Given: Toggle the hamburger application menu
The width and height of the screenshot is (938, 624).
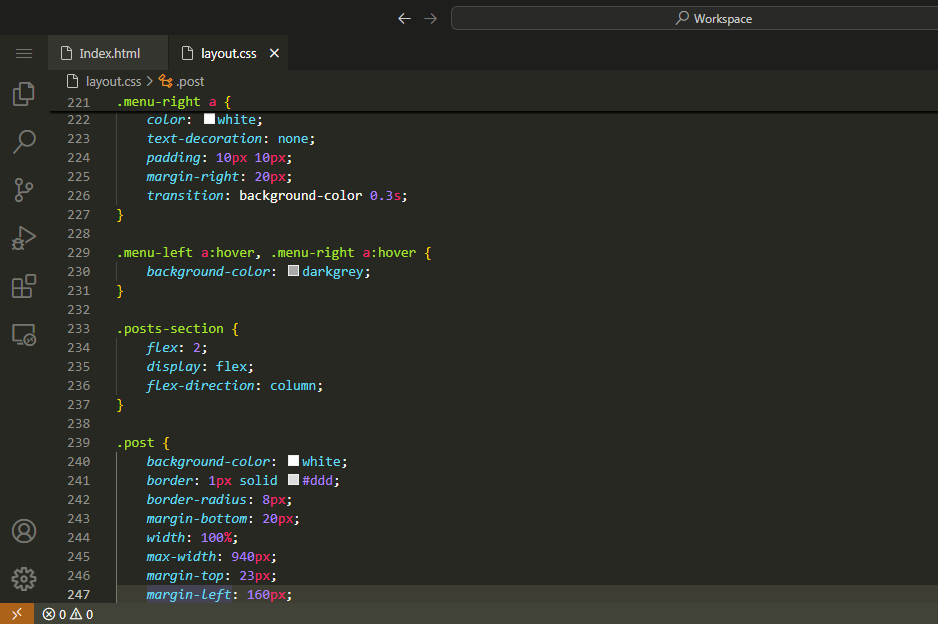Looking at the screenshot, I should [24, 53].
